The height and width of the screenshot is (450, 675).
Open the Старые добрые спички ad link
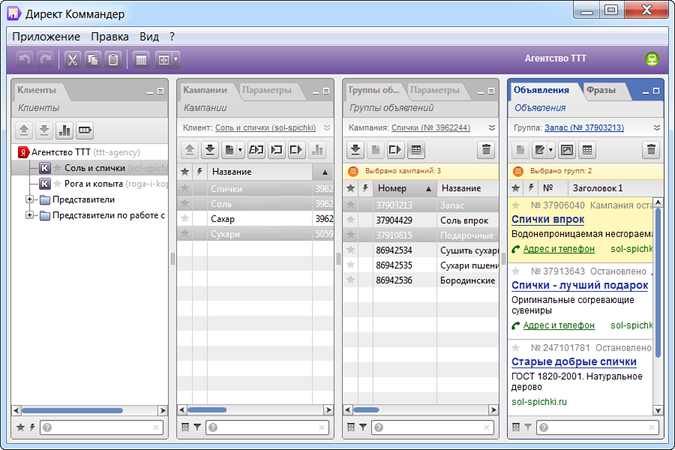574,362
